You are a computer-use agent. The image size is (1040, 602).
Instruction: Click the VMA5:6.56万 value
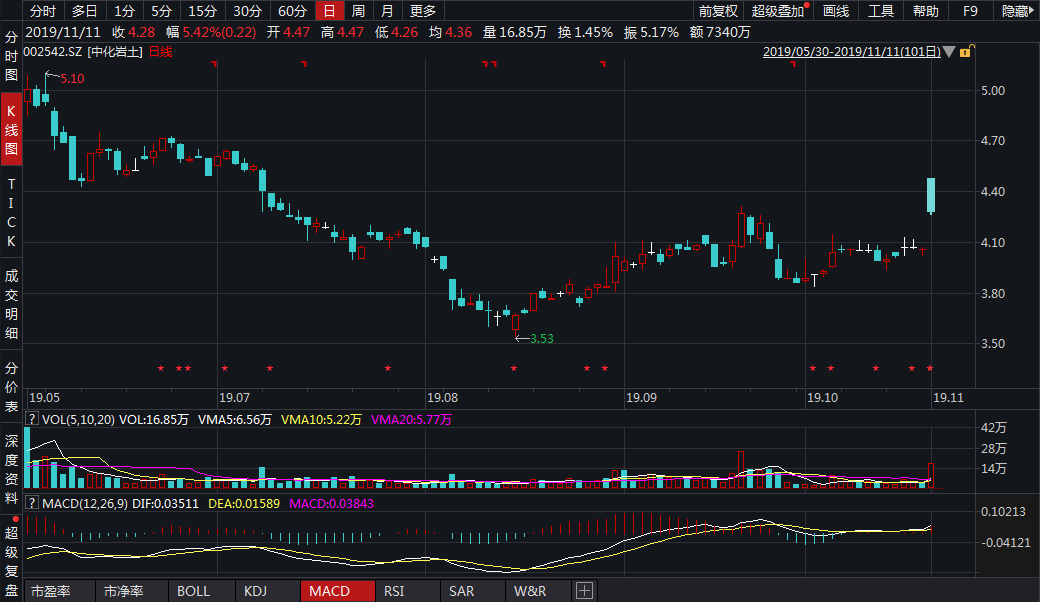(x=235, y=419)
